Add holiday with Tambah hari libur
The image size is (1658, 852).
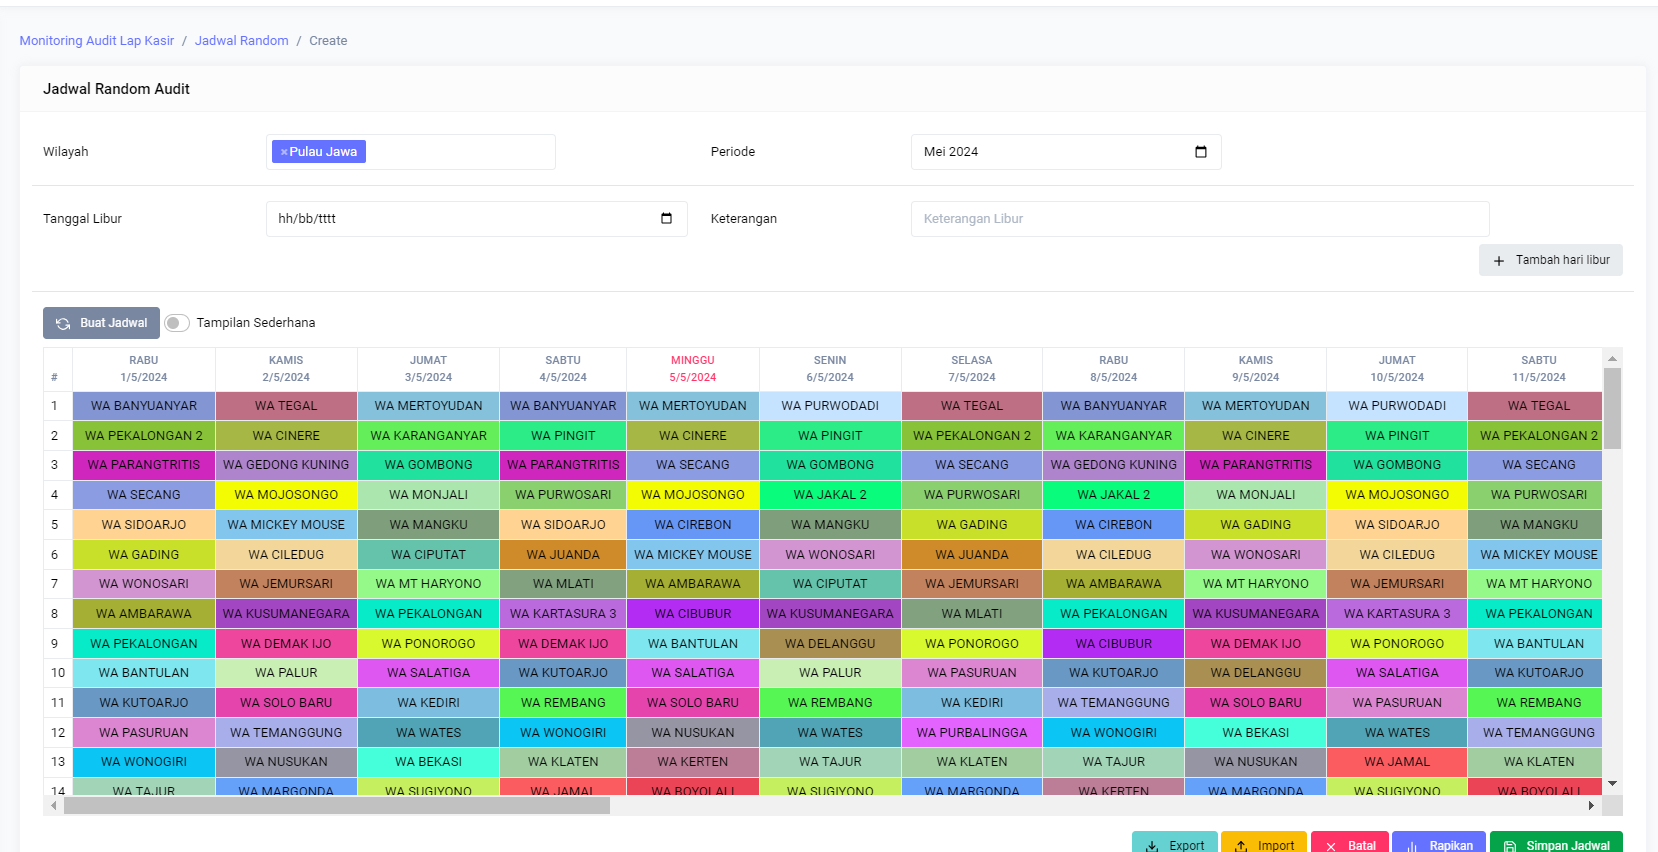[1550, 260]
